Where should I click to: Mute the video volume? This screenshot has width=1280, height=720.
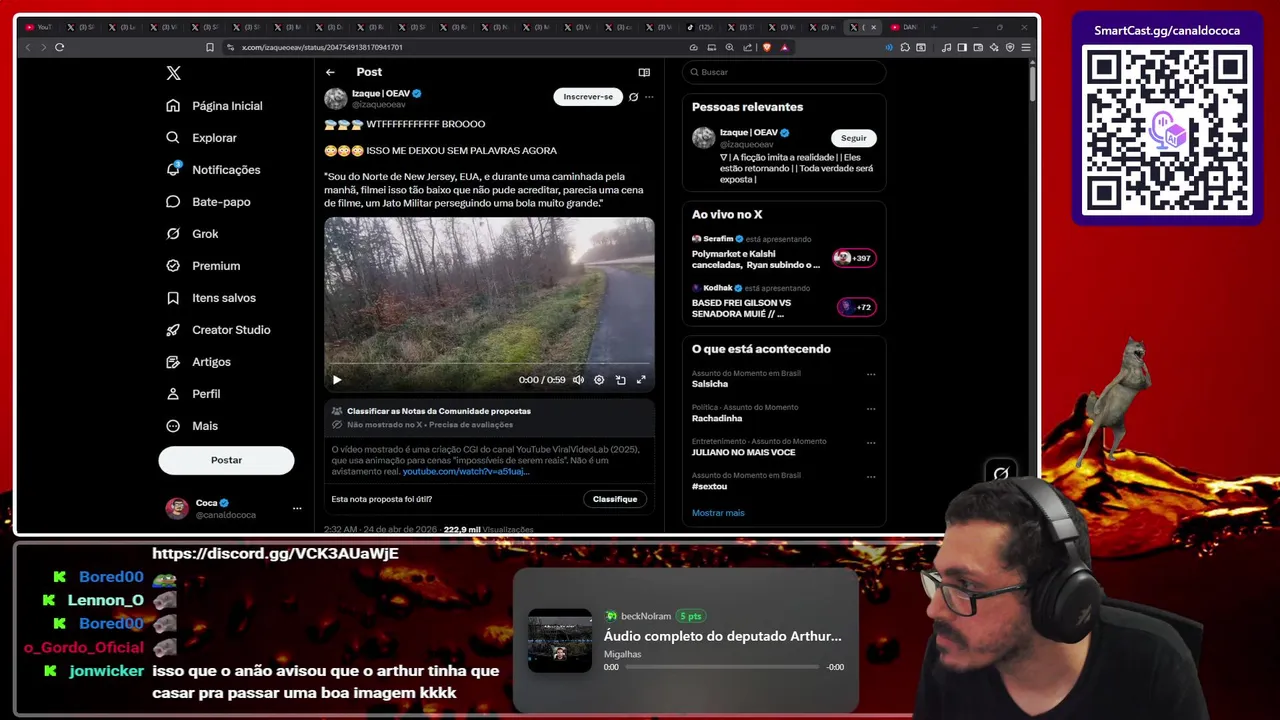click(x=578, y=380)
